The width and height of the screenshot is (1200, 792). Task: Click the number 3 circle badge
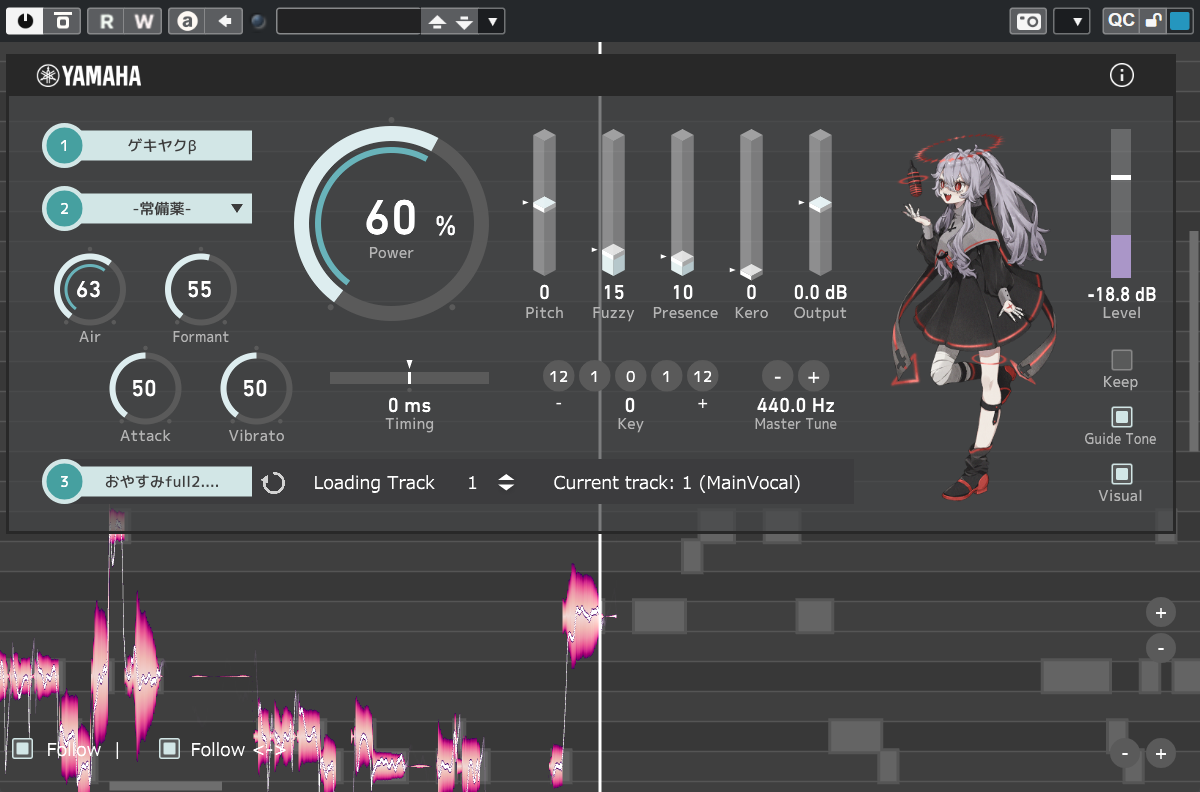[x=64, y=482]
